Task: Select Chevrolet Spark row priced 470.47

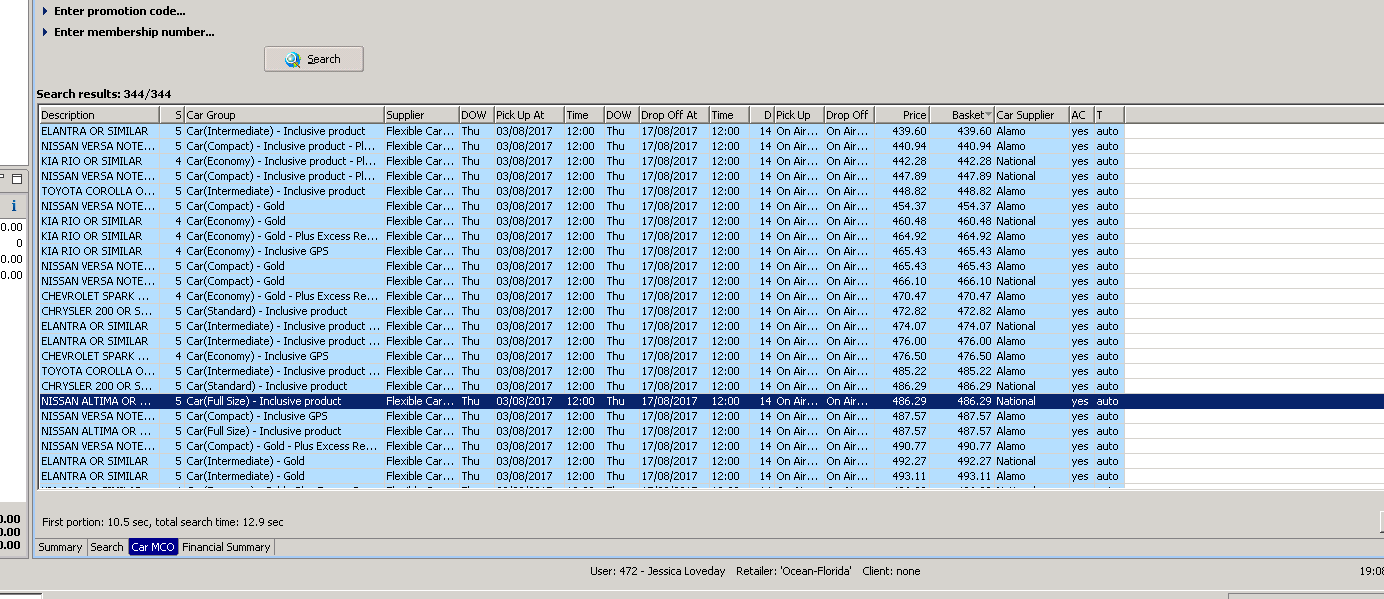Action: point(581,296)
